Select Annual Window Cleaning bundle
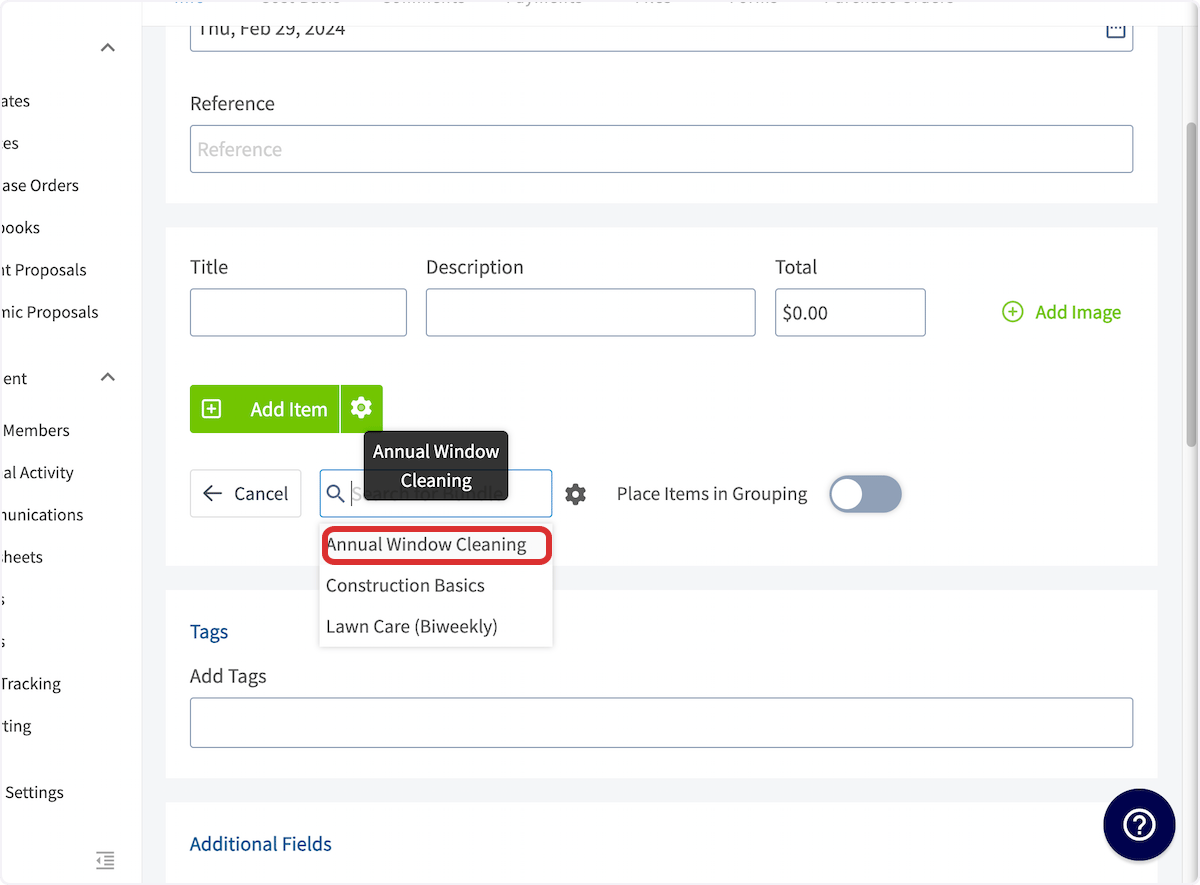The image size is (1200, 885). click(x=436, y=545)
